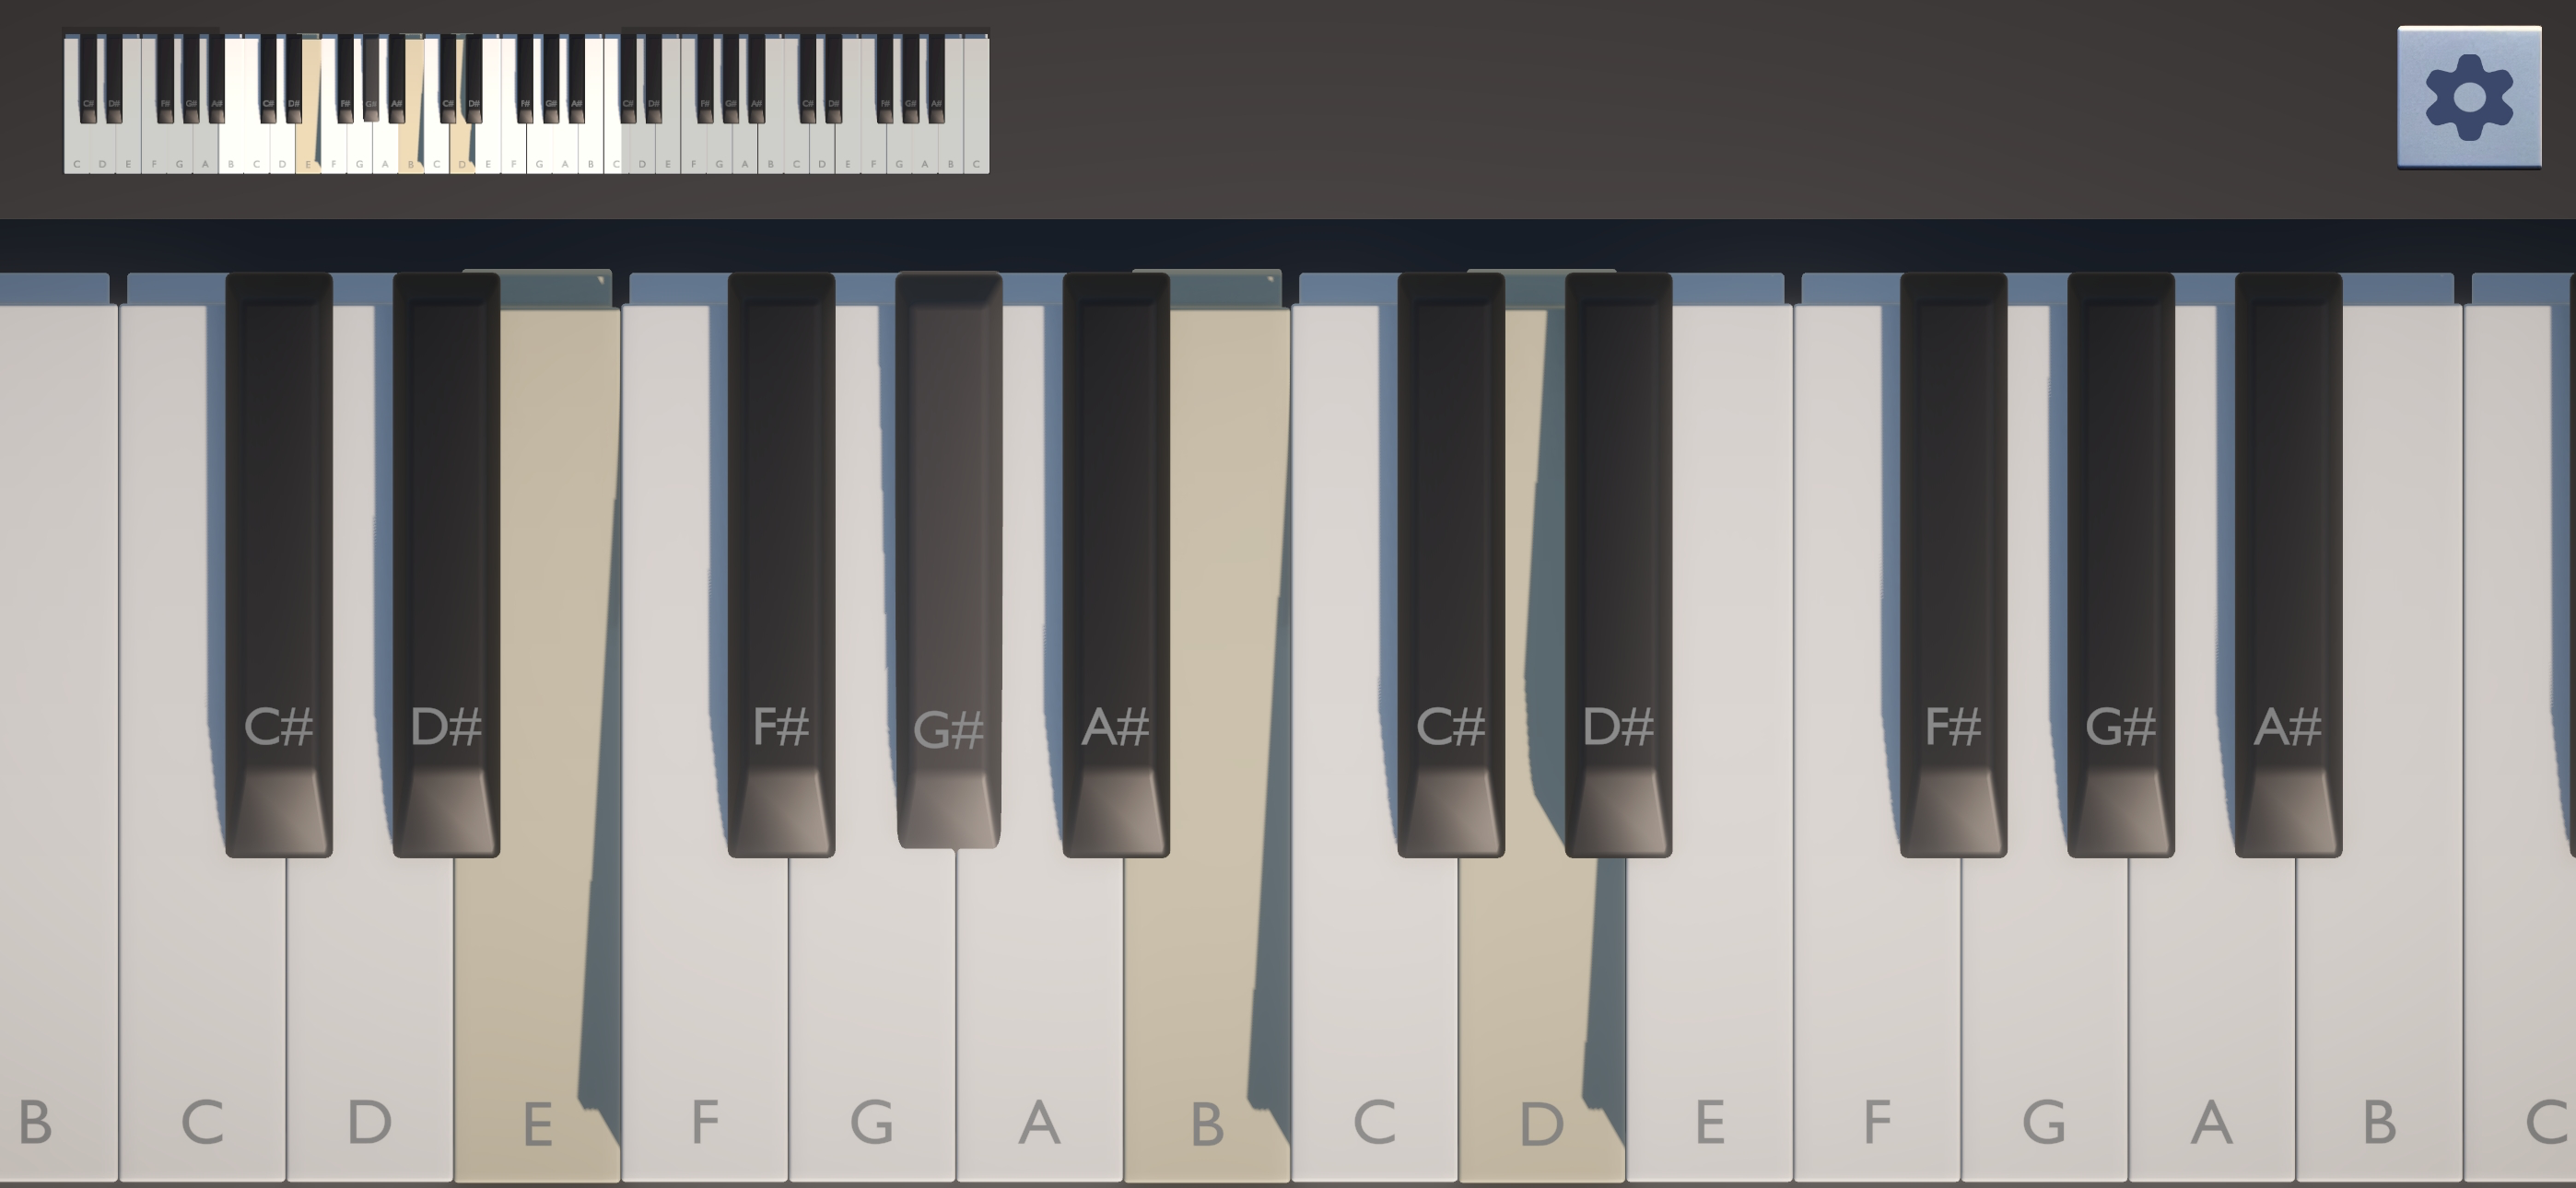2576x1188 pixels.
Task: Play the A white key before highlighted B
Action: click(x=1039, y=1000)
